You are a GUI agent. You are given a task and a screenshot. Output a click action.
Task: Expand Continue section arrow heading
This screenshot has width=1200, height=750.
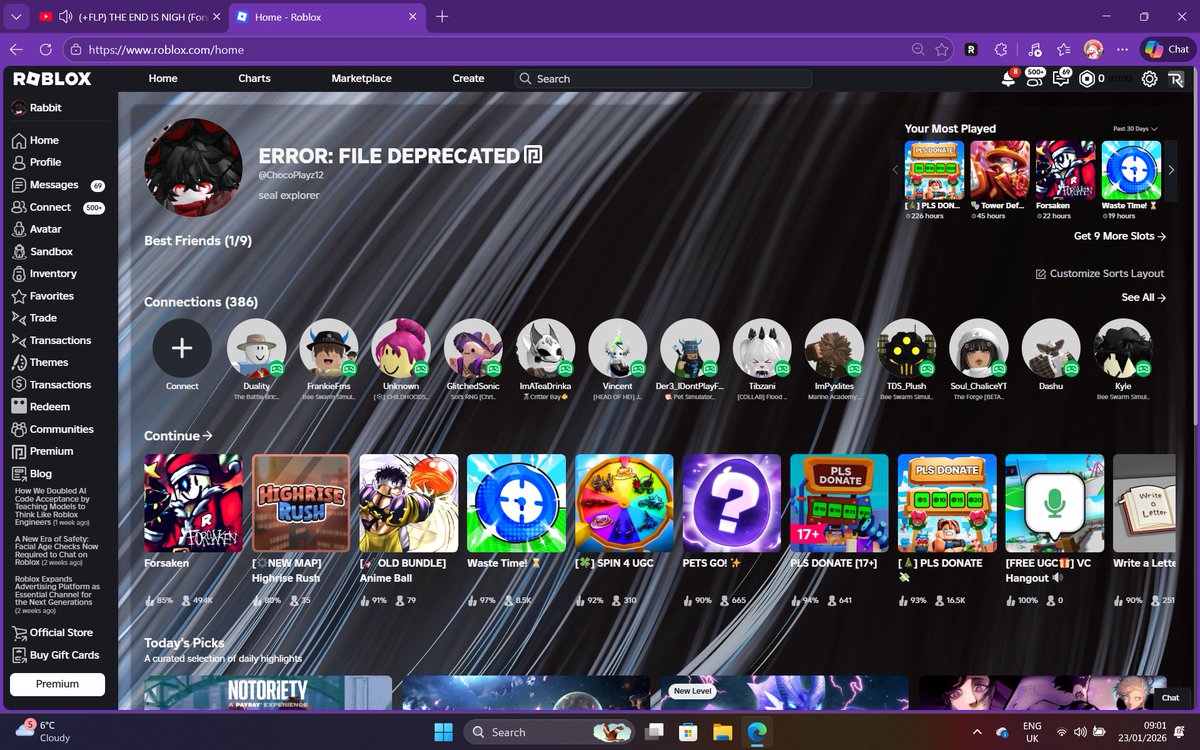(178, 436)
